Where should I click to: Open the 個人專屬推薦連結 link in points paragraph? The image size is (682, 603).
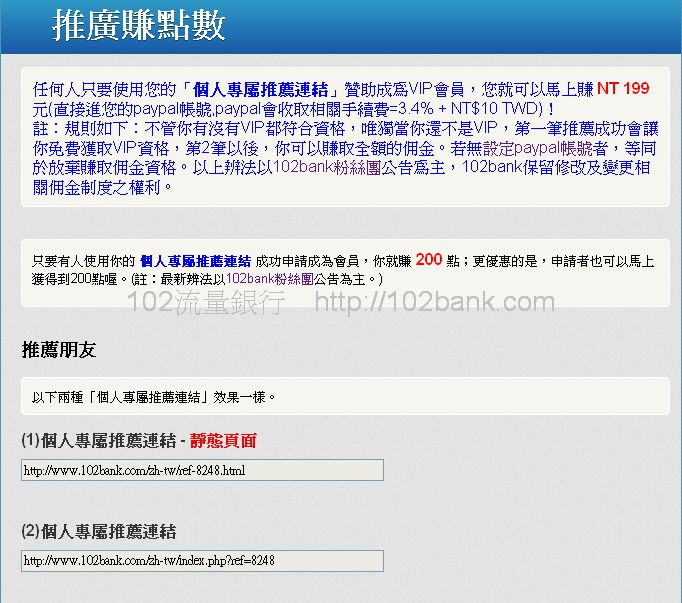(x=195, y=261)
